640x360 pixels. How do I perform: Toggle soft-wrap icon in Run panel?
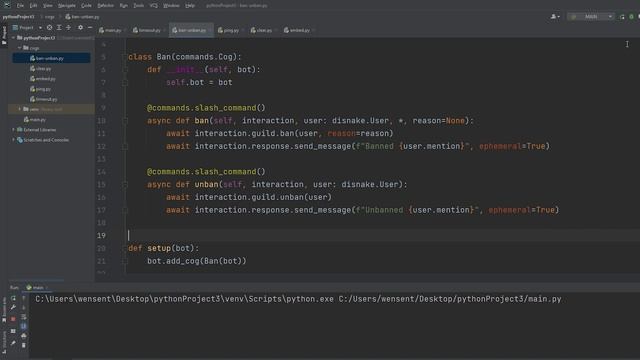pyautogui.click(x=24, y=317)
